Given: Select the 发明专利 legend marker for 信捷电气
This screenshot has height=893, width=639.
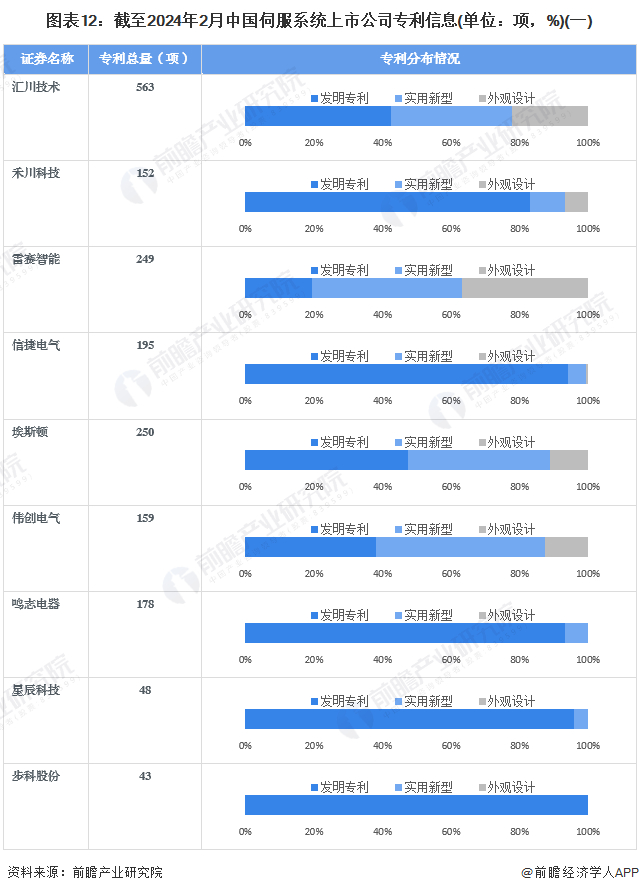Looking at the screenshot, I should pos(315,357).
